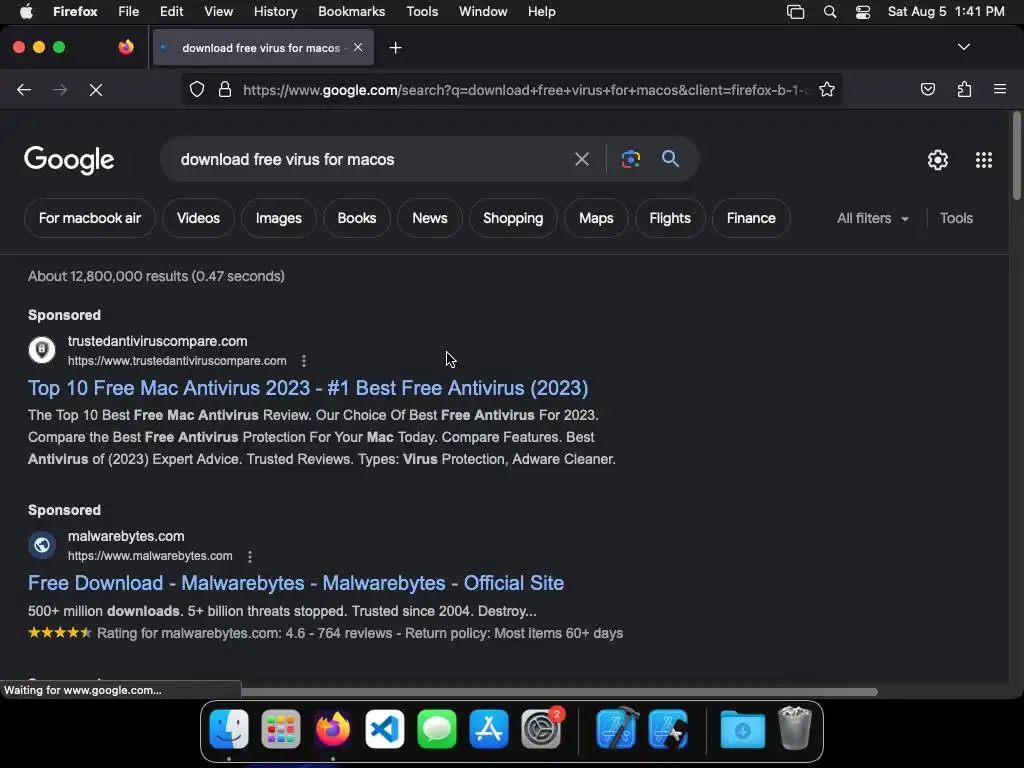Open the View menu

(218, 12)
